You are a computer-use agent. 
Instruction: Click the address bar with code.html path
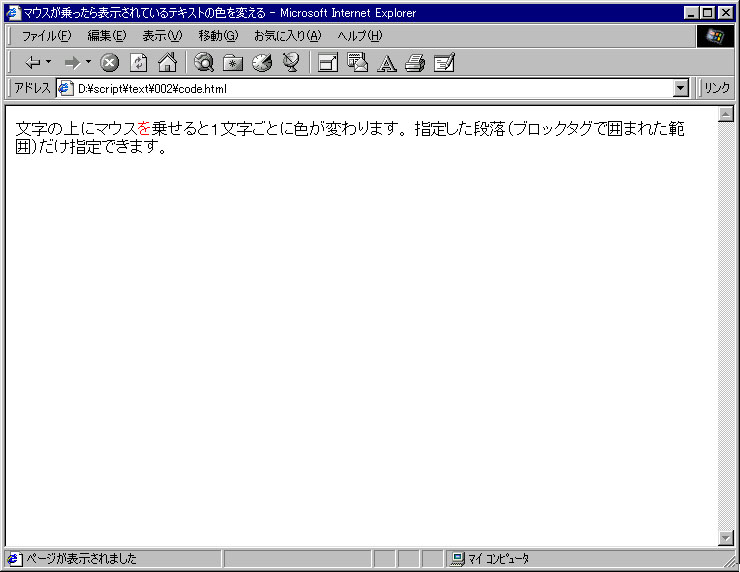[365, 89]
